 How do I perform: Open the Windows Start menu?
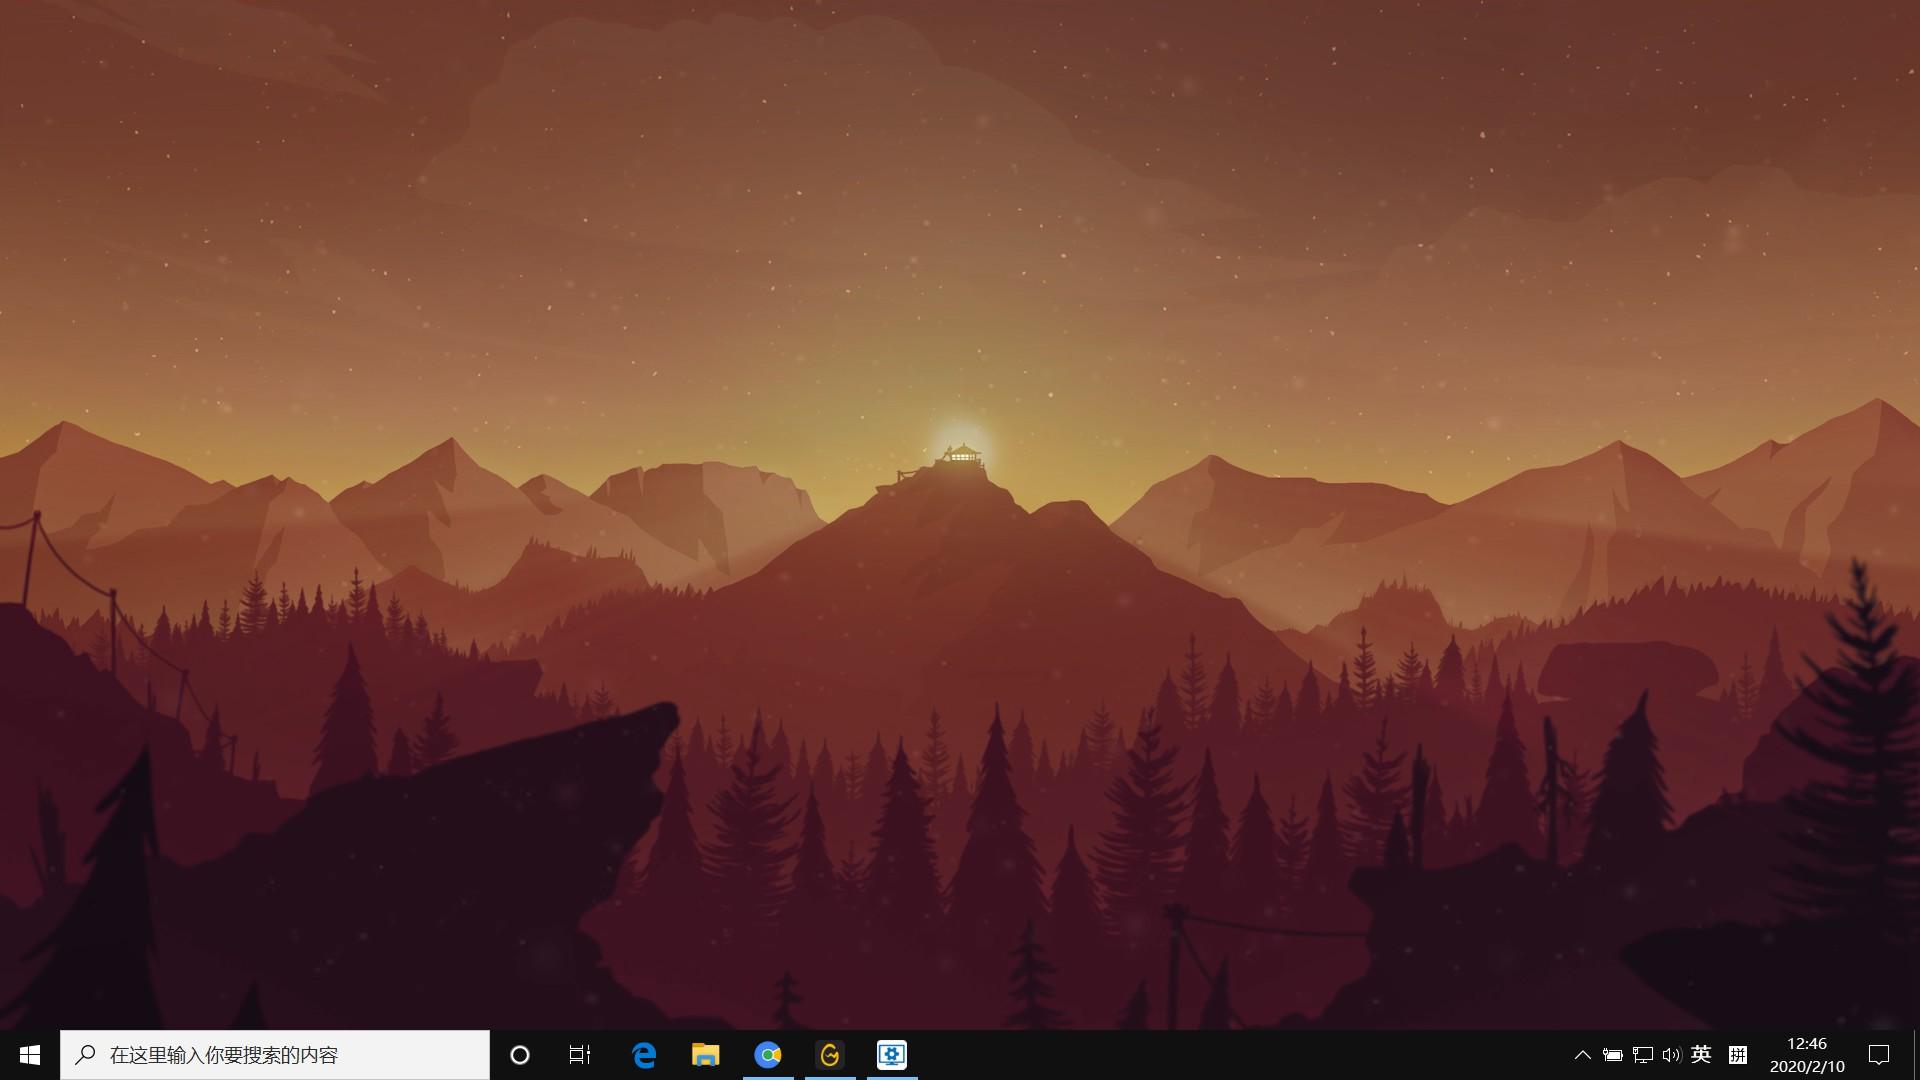[30, 1055]
